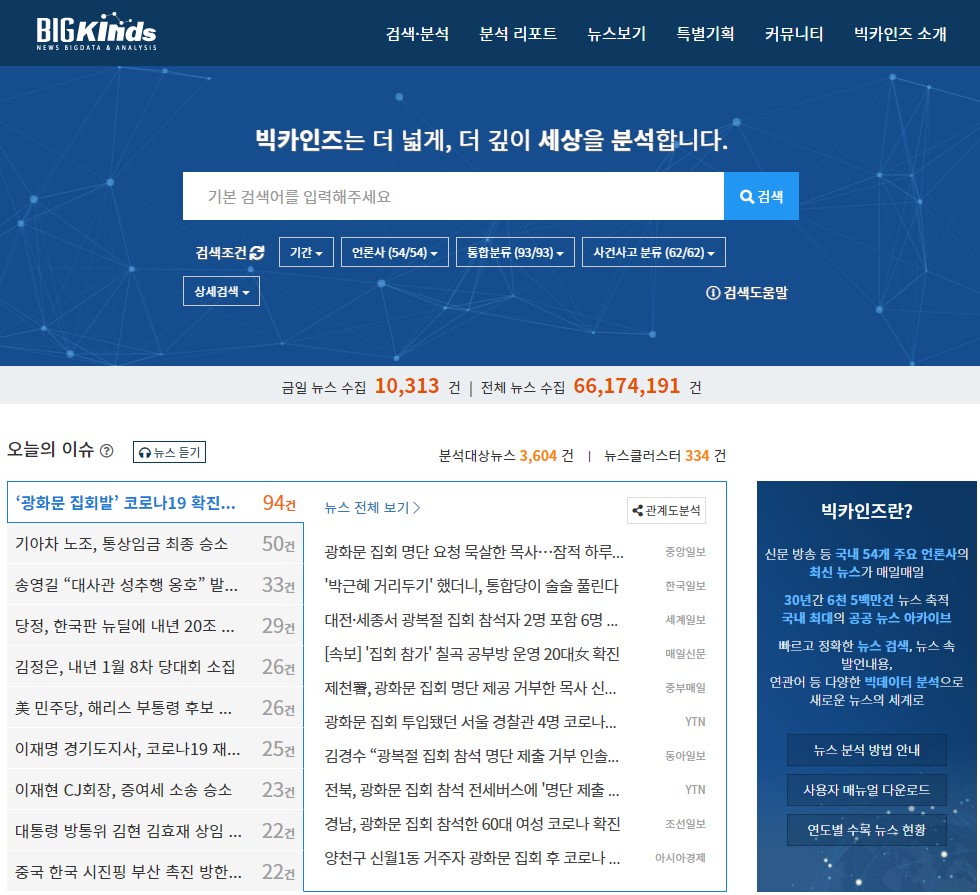Image resolution: width=980 pixels, height=895 pixels.
Task: Select the '광화문 집회발' 코로나19 확진 issue
Action: [155, 502]
